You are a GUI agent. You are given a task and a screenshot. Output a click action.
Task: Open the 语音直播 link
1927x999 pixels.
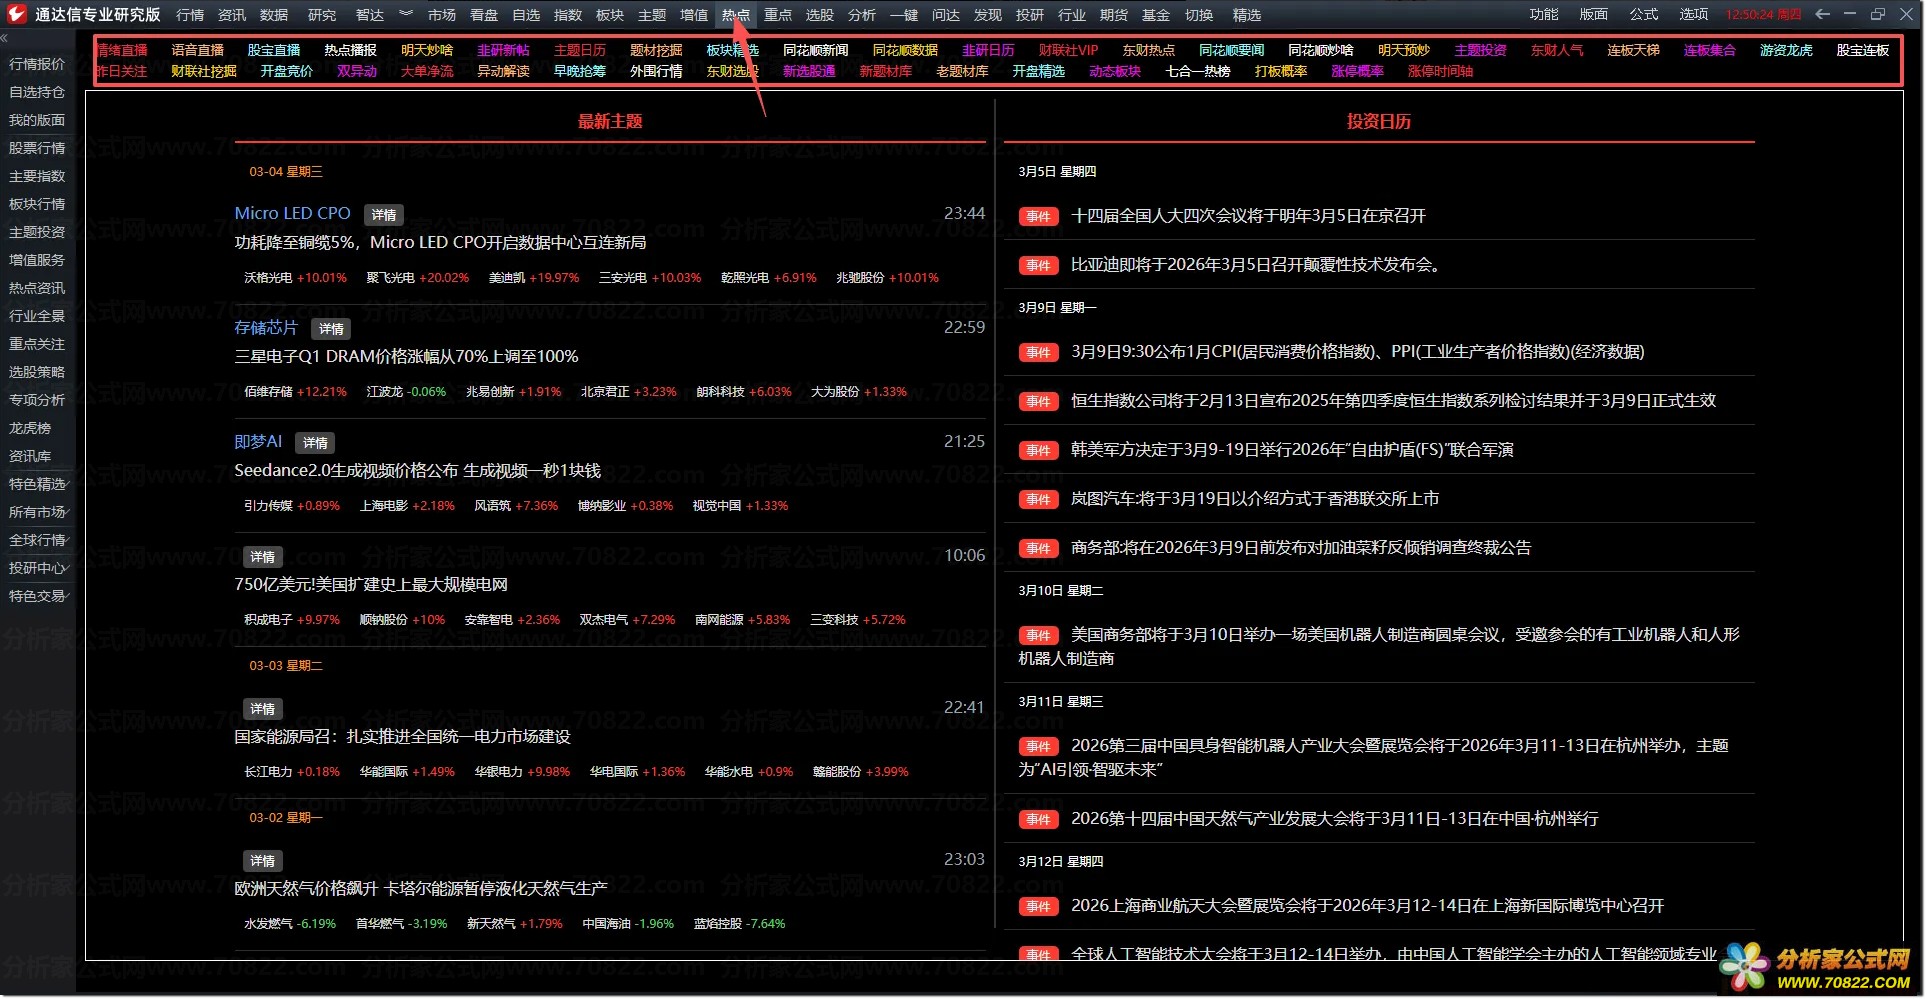pyautogui.click(x=198, y=50)
